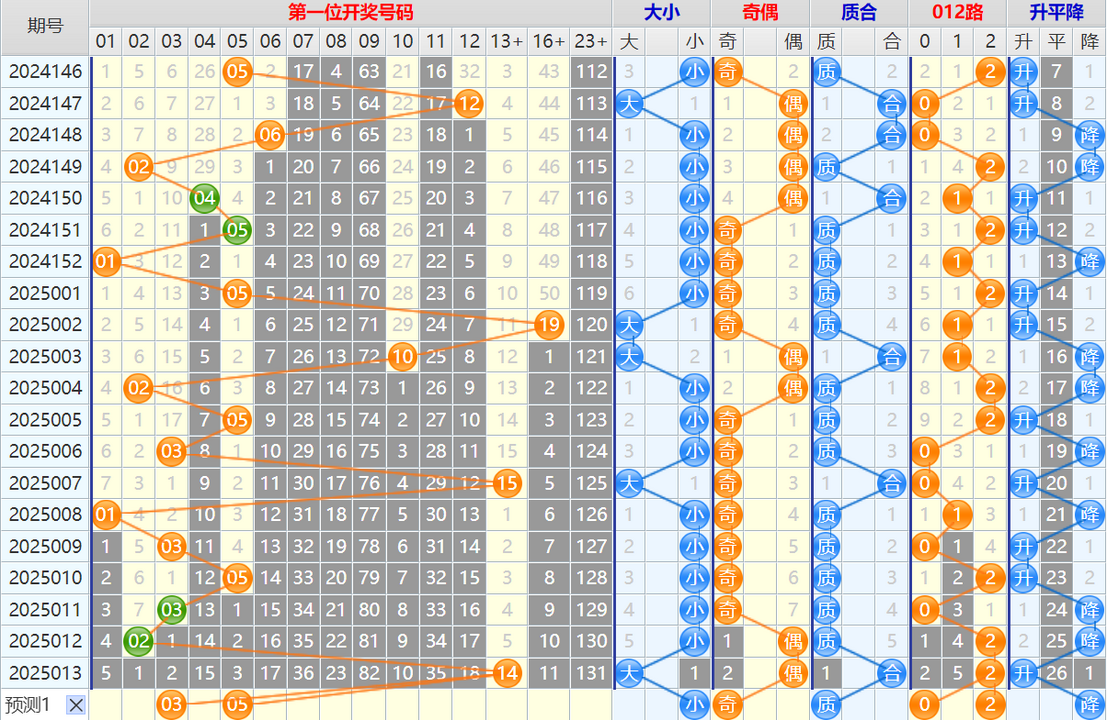Click cell 82 in row 2025013
The height and width of the screenshot is (720, 1107).
coord(369,673)
